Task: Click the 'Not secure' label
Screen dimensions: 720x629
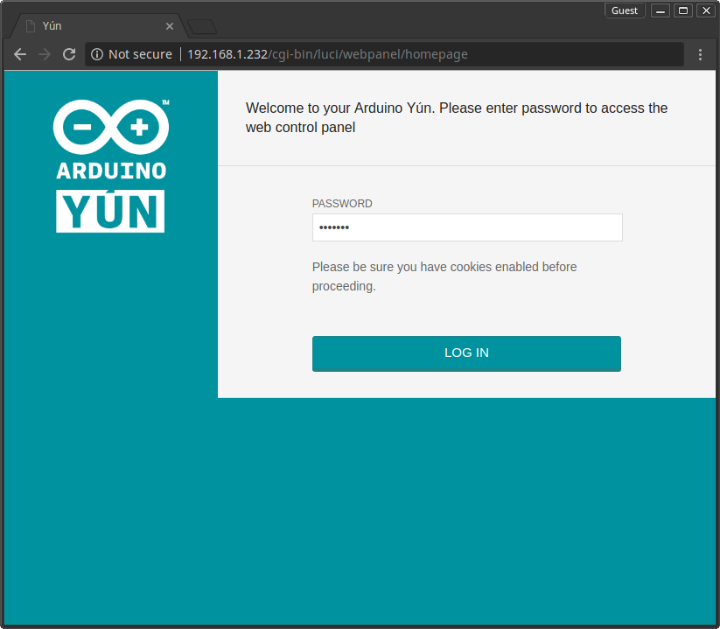Action: [140, 54]
